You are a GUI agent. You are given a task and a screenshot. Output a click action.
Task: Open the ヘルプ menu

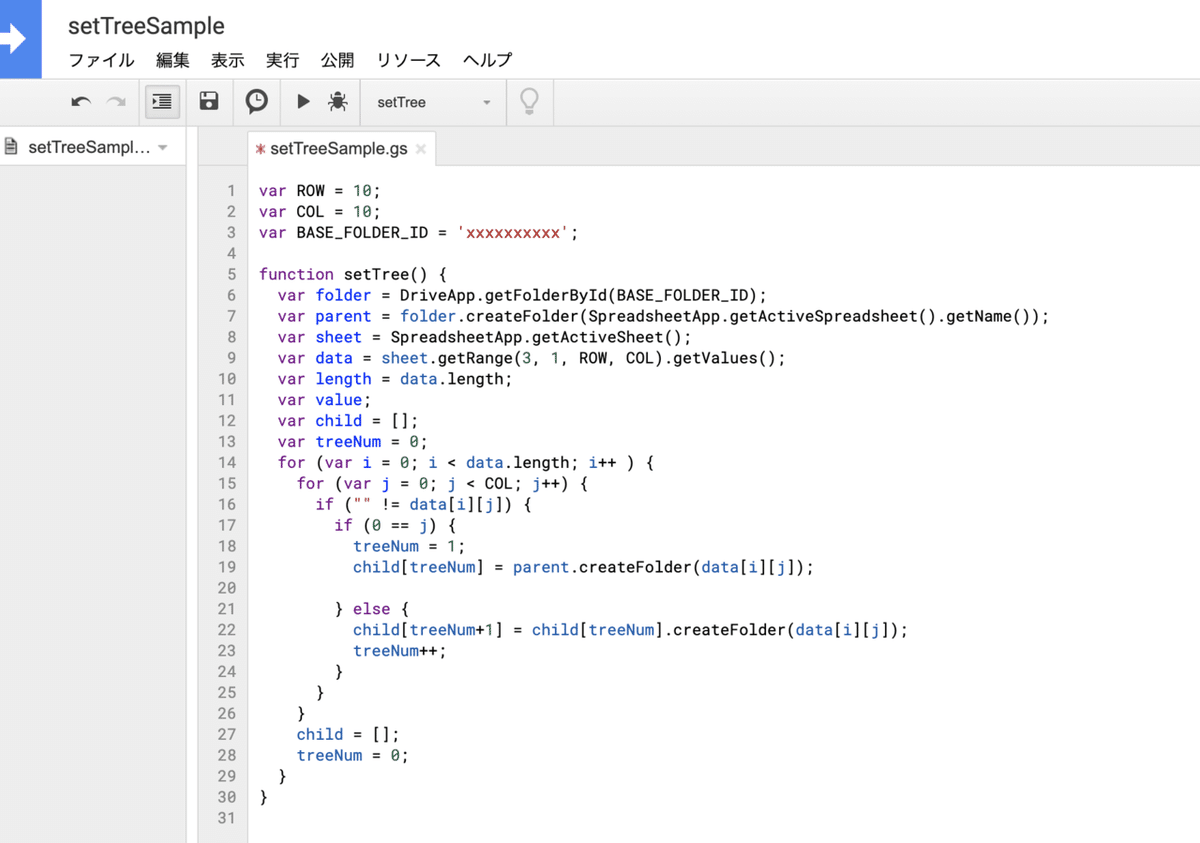pyautogui.click(x=488, y=60)
